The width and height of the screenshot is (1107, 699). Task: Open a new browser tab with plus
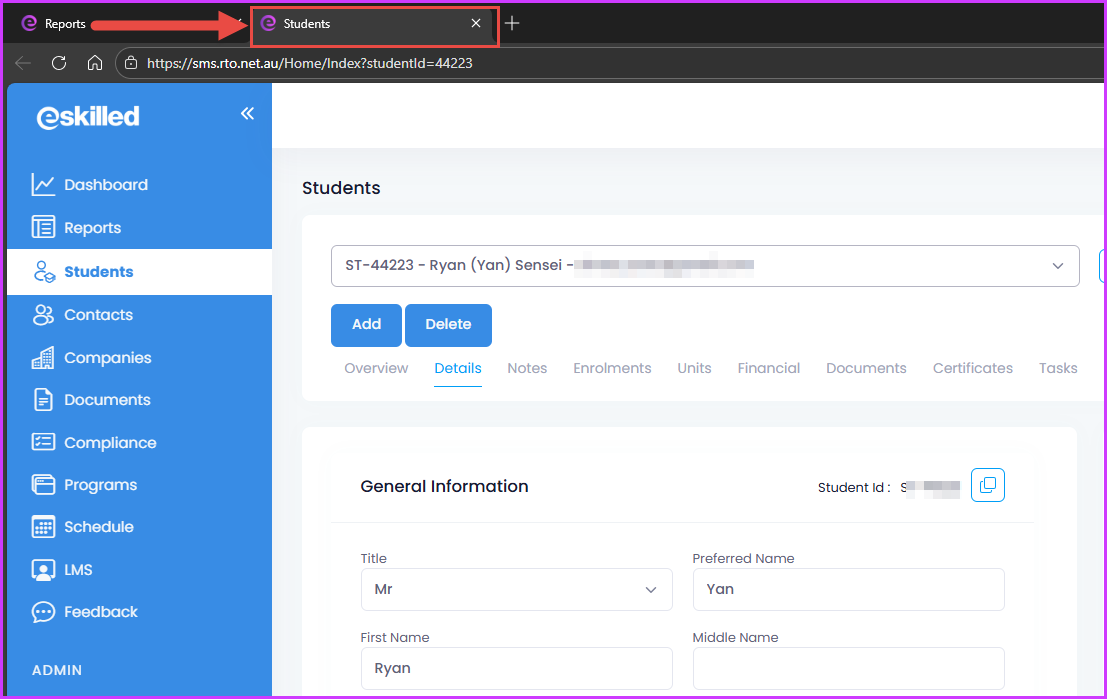pos(512,23)
